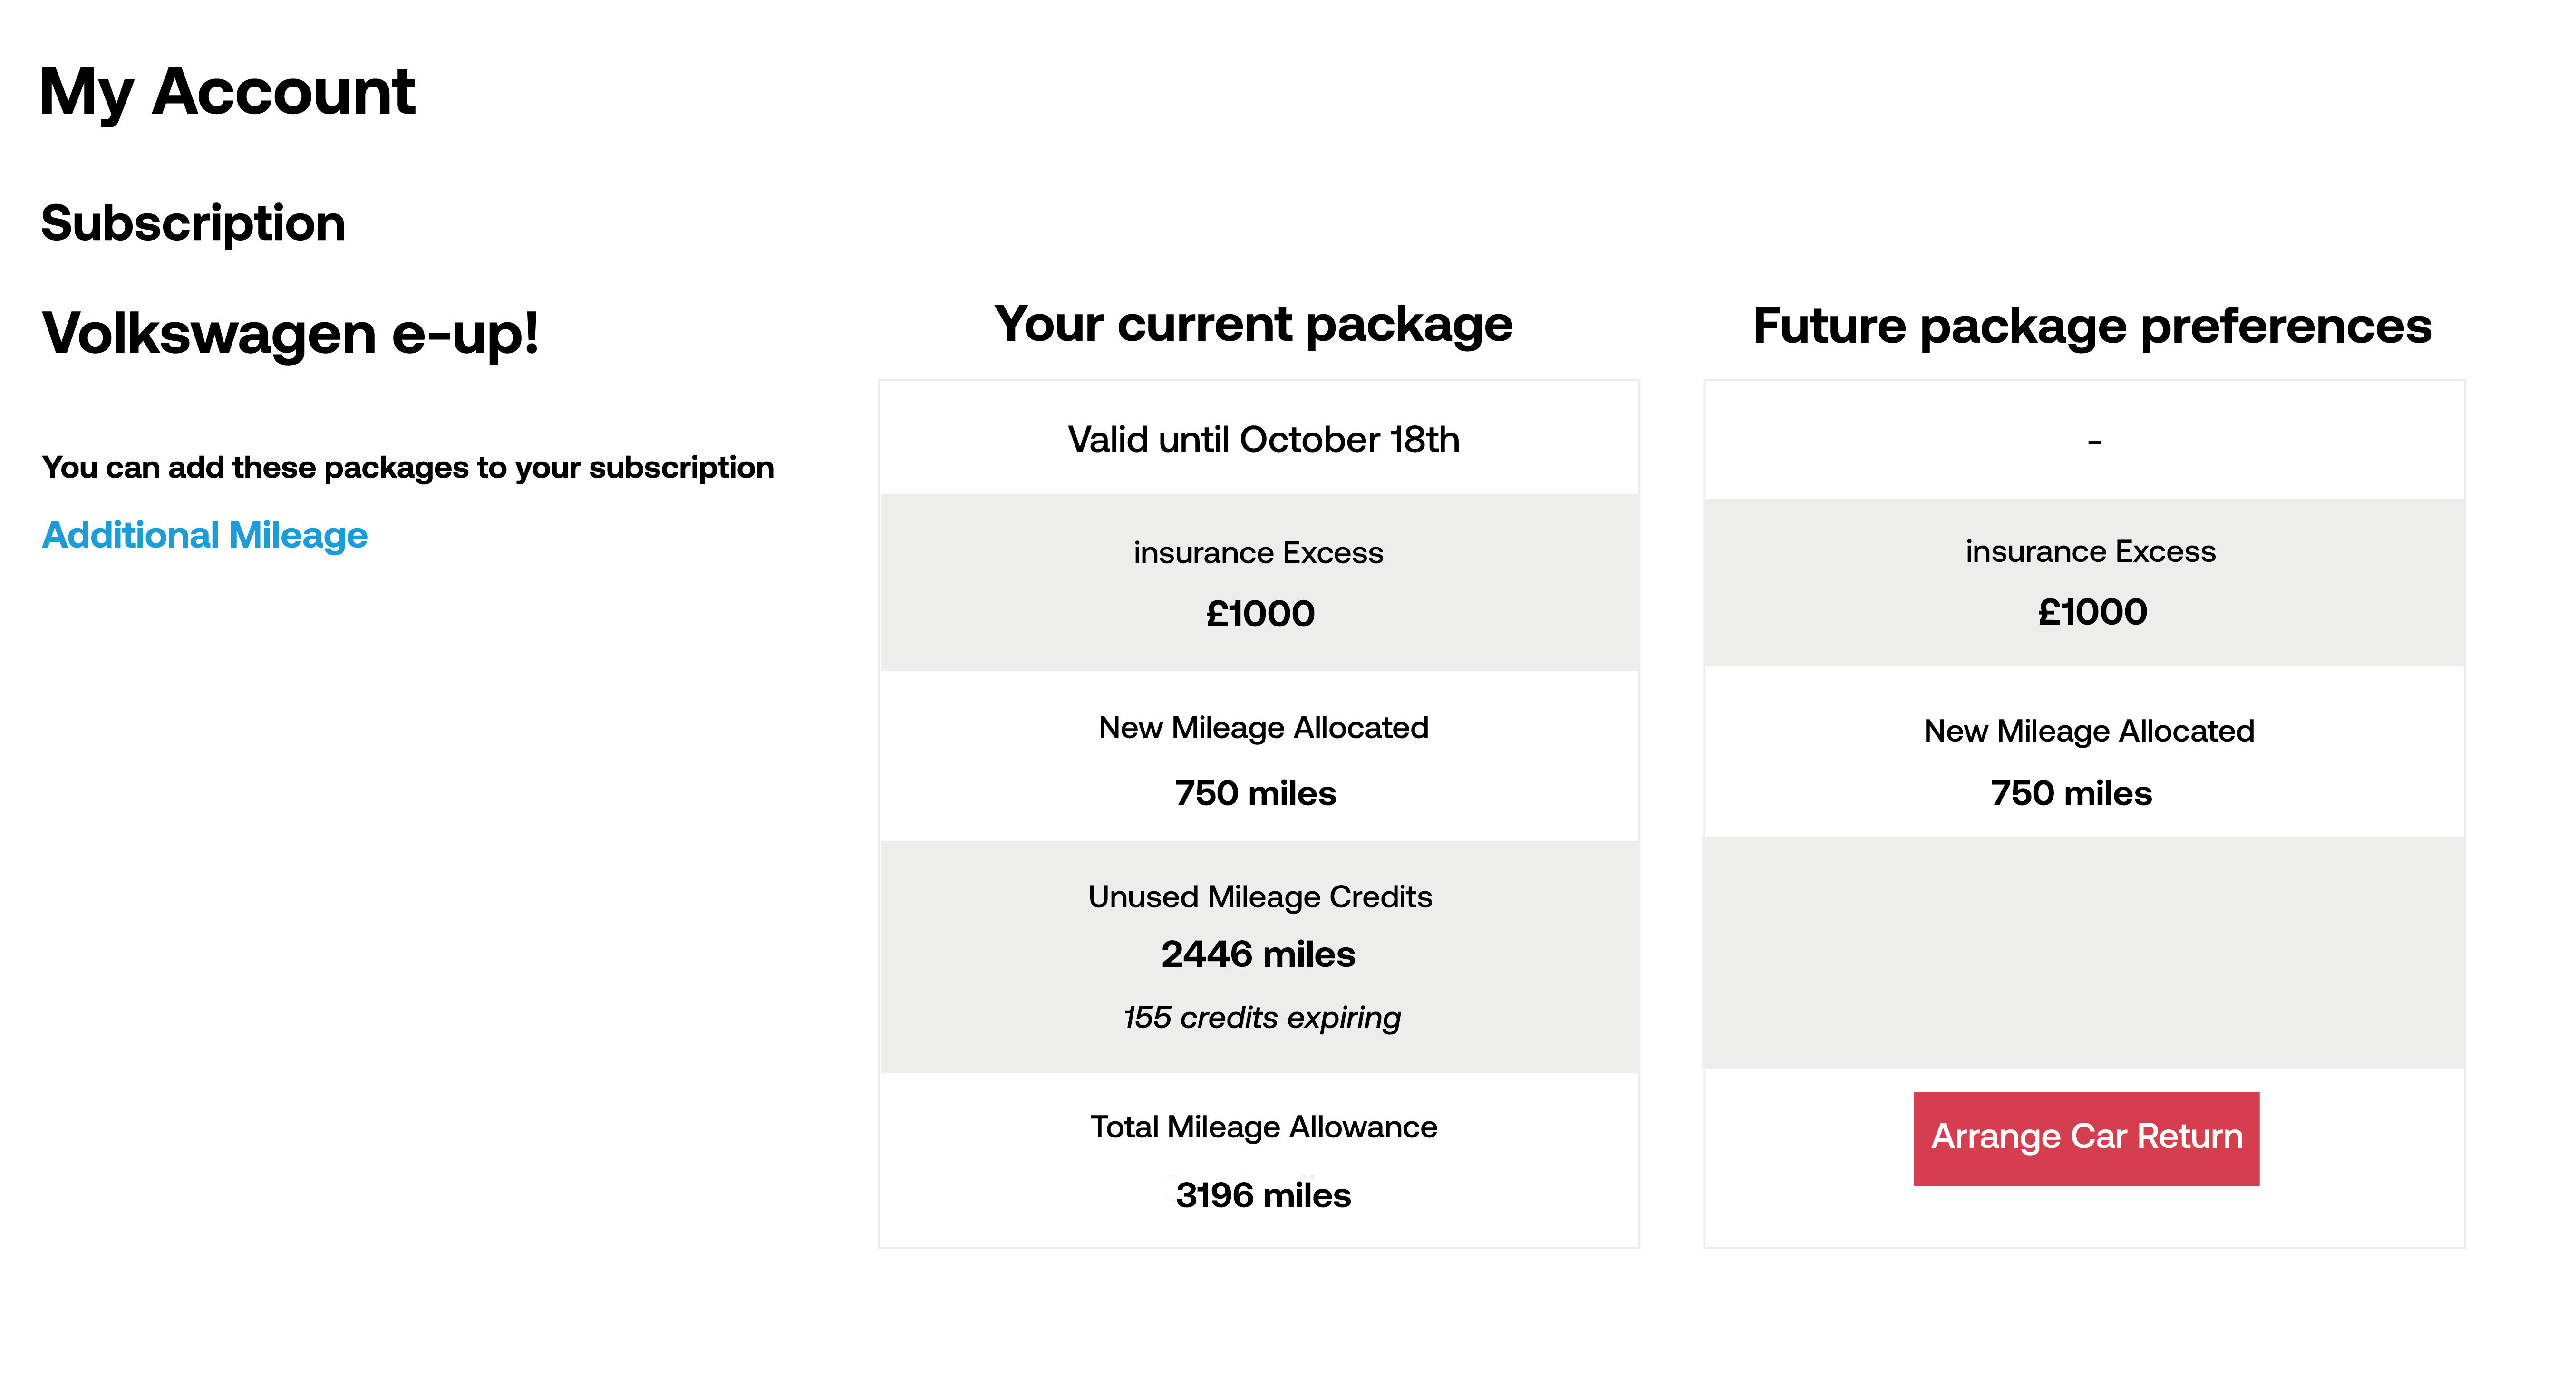Click the current package £1000 insurance excess
The width and height of the screenshot is (2576, 1387).
[1260, 613]
